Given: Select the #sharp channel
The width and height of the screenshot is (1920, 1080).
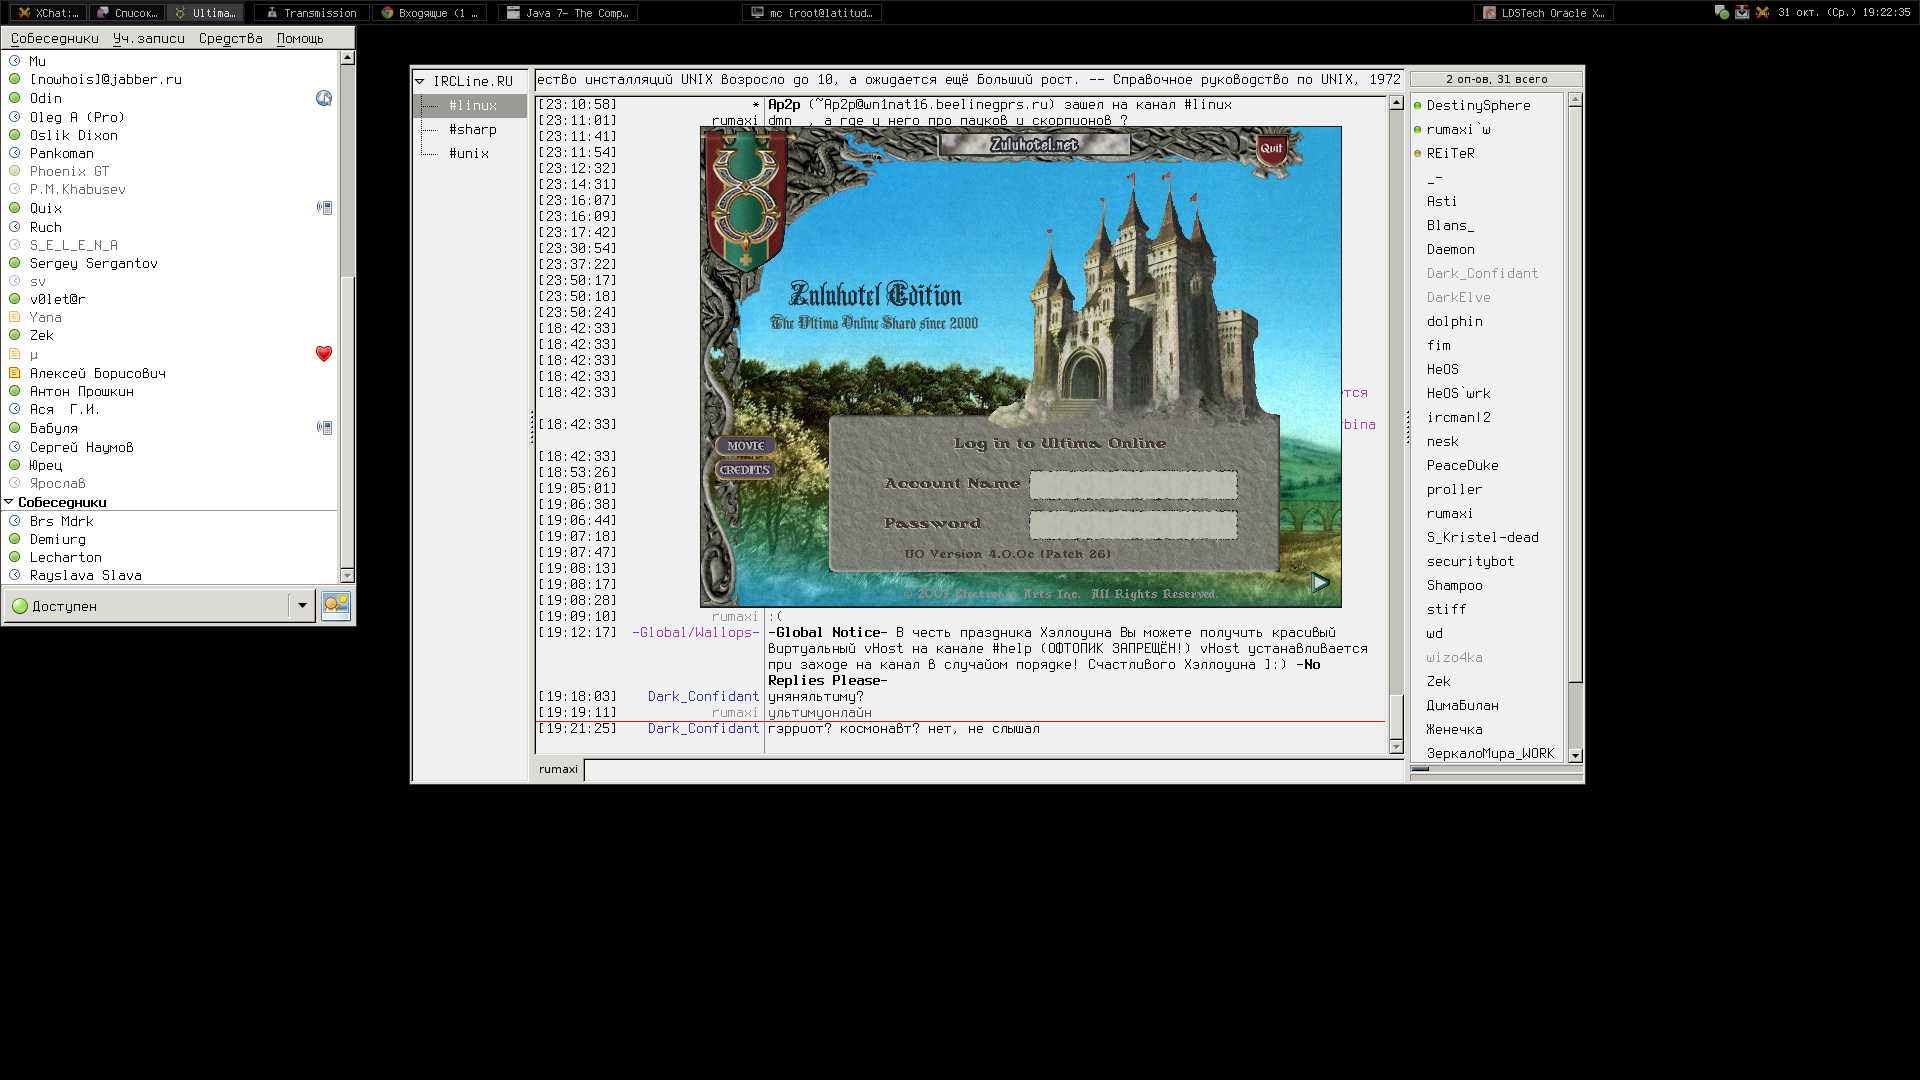Looking at the screenshot, I should tap(472, 129).
